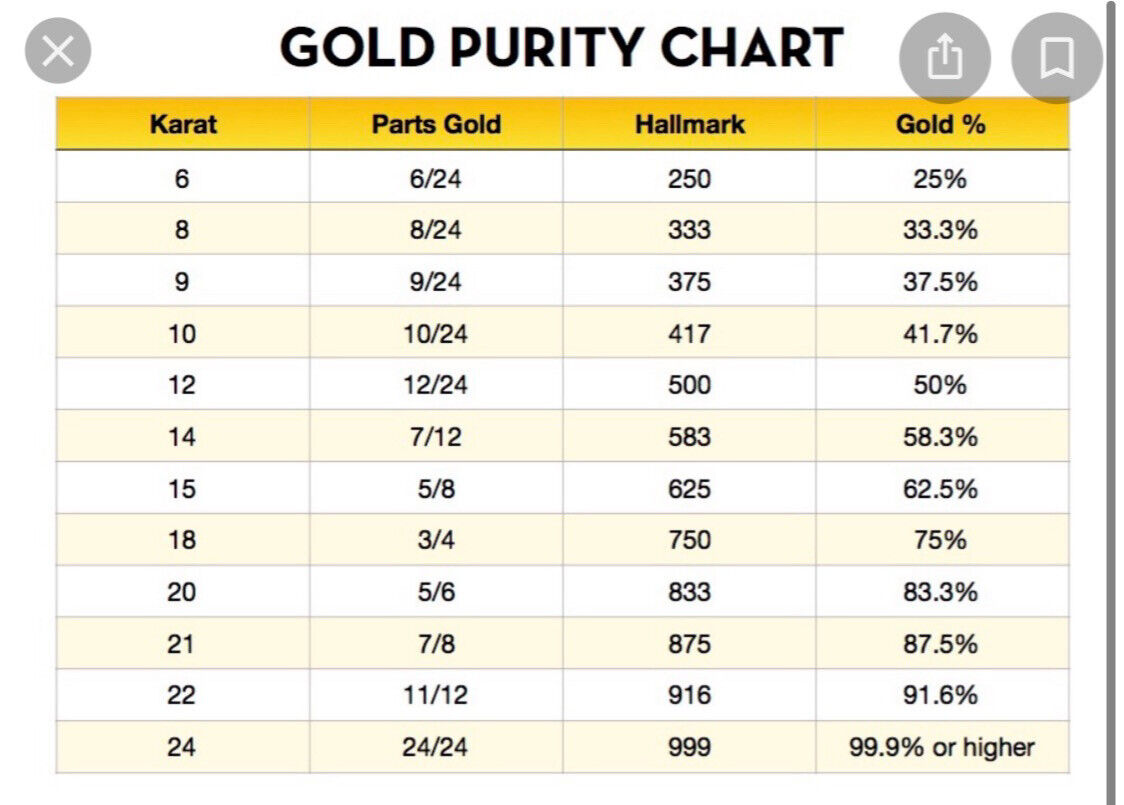
Task: Click the vertical scrollbar on the right edge
Action: coord(1110,400)
